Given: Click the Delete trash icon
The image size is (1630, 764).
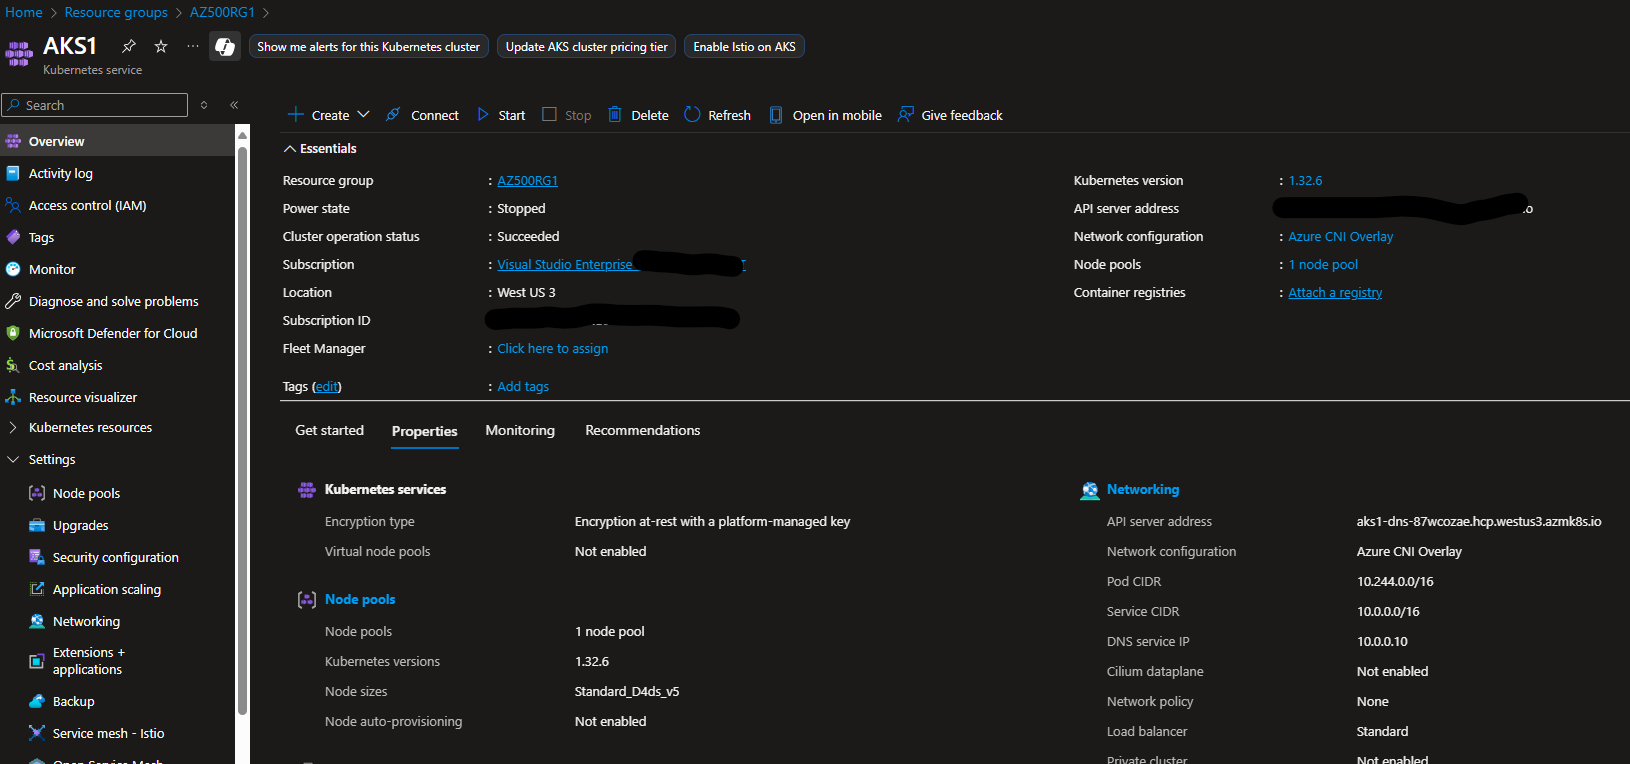Looking at the screenshot, I should tap(615, 115).
